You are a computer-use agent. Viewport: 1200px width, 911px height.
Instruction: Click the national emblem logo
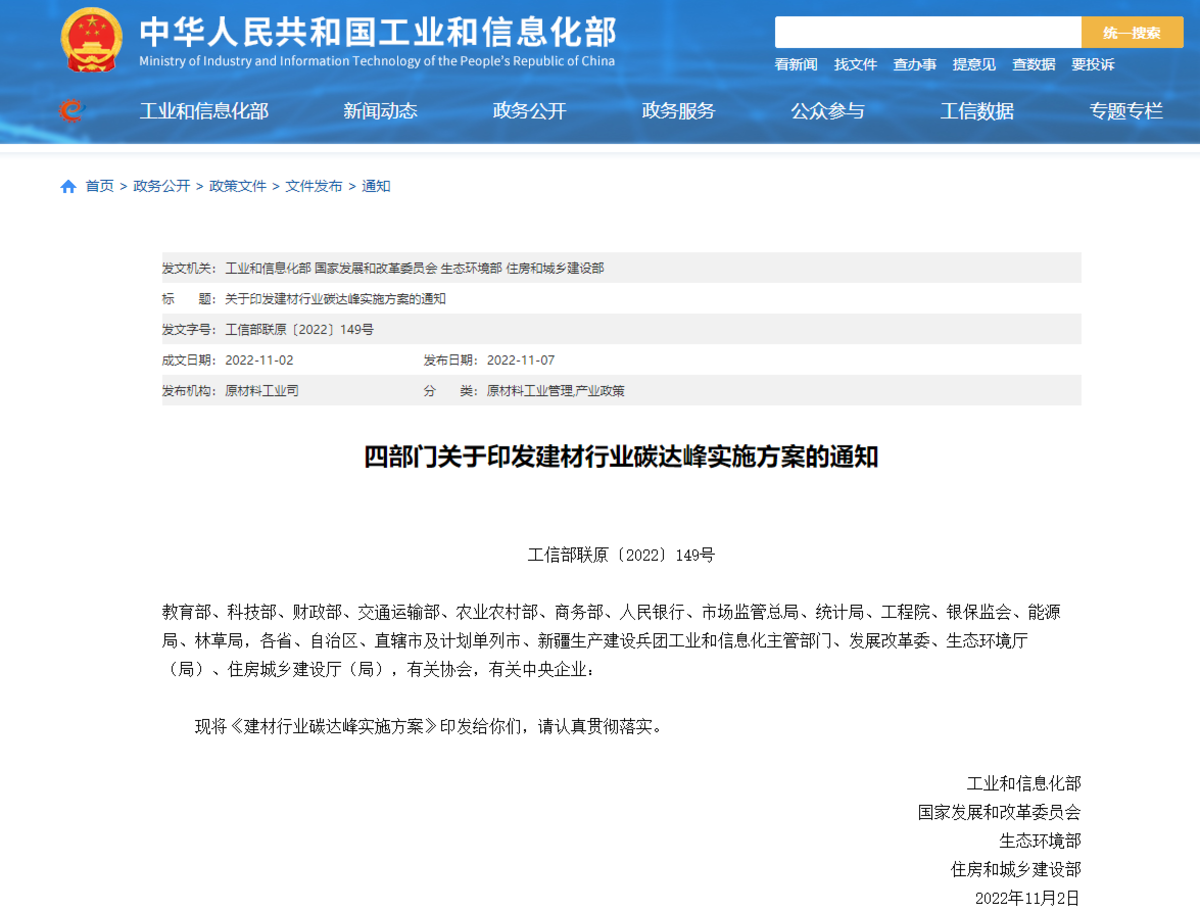coord(91,40)
